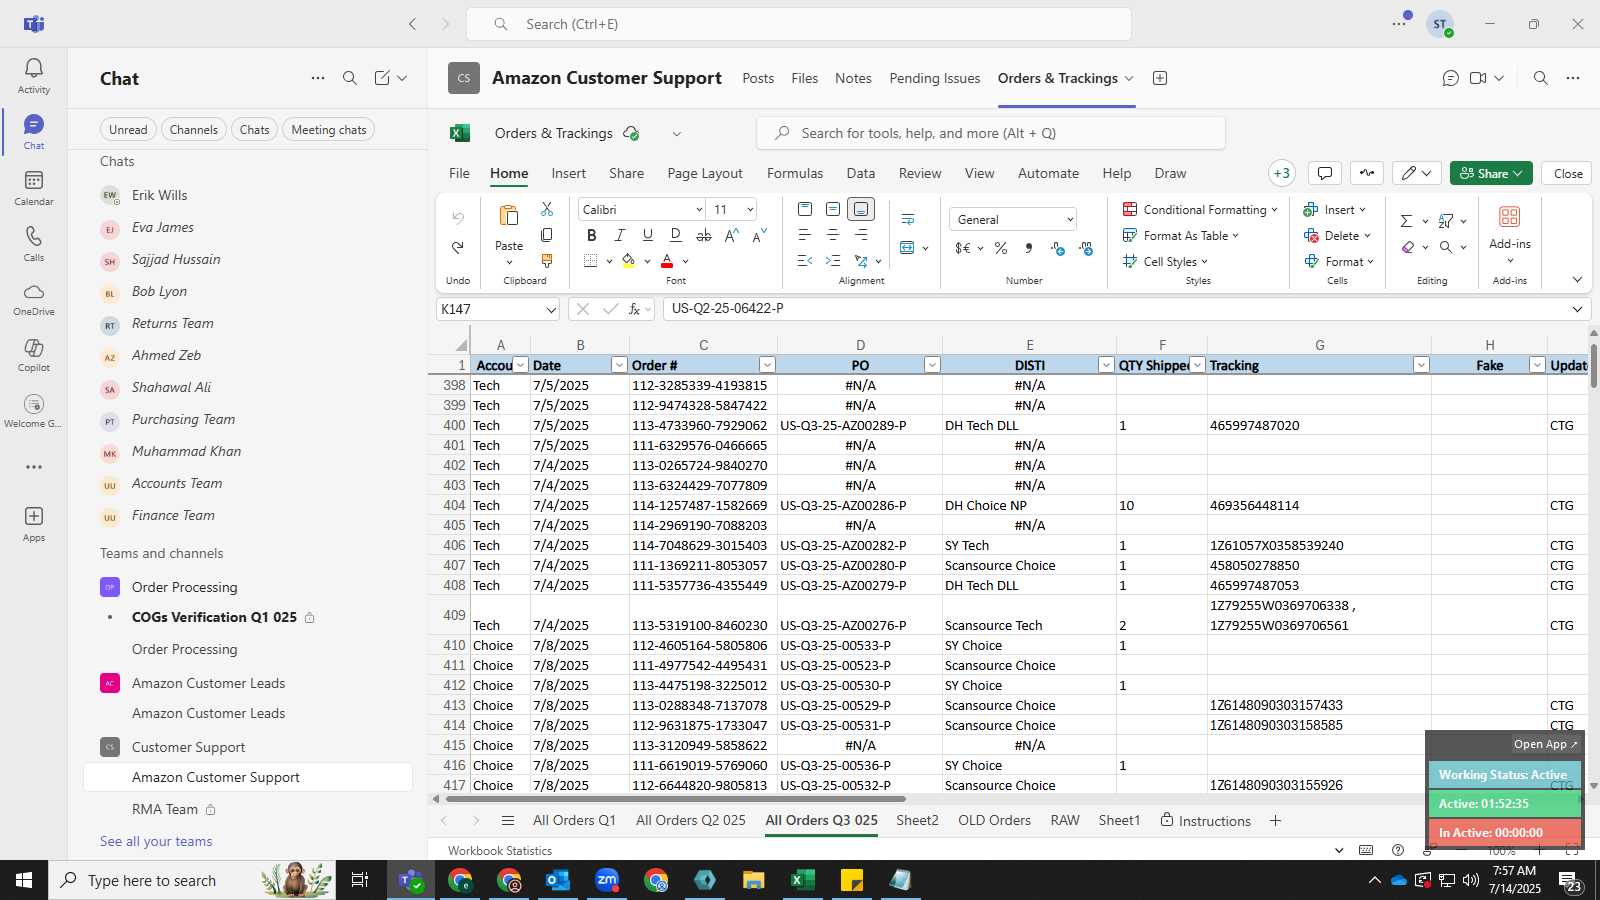
Task: Open the Comments pane in Excel
Action: click(x=1325, y=173)
